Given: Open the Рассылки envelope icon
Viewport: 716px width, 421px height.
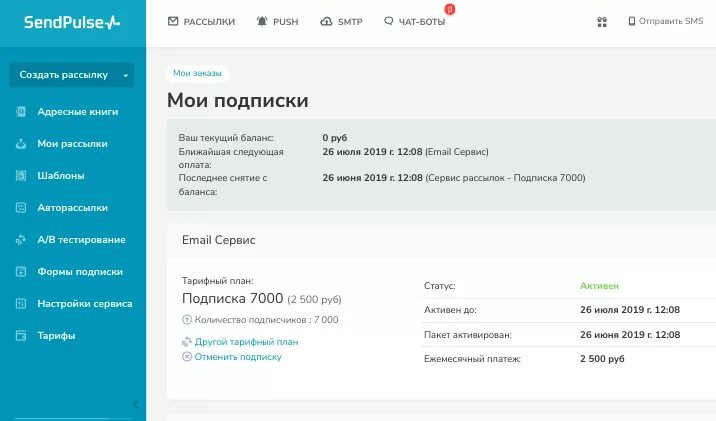Looking at the screenshot, I should (x=173, y=21).
